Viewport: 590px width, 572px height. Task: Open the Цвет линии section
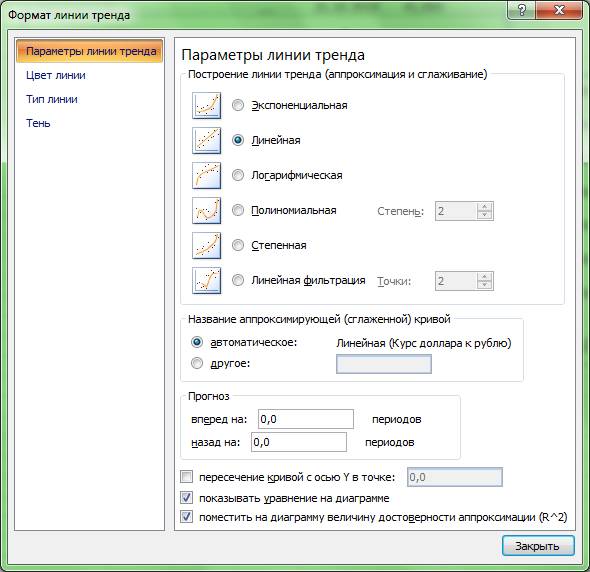click(x=56, y=75)
